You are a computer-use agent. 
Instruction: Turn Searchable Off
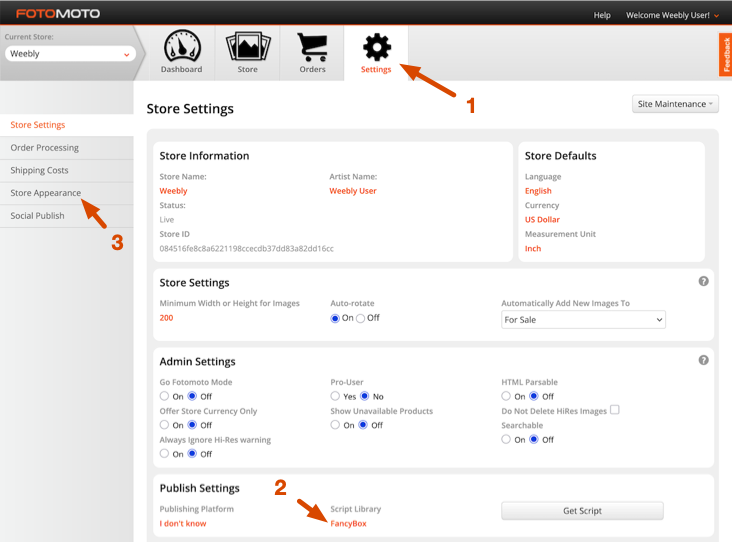(x=534, y=439)
